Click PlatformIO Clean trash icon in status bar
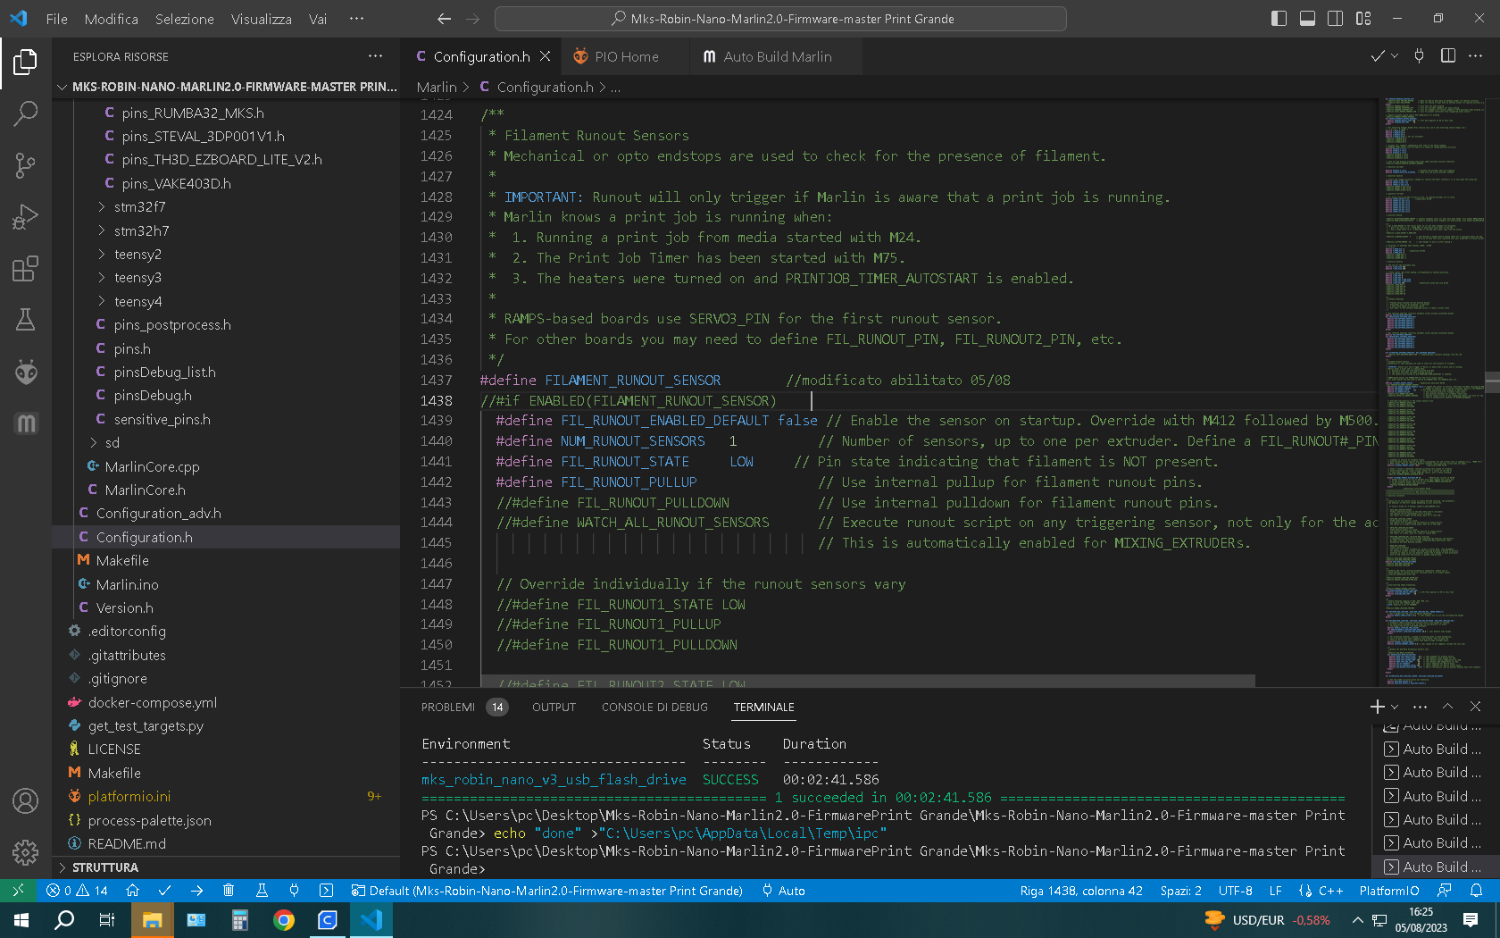Viewport: 1500px width, 938px height. click(x=228, y=890)
